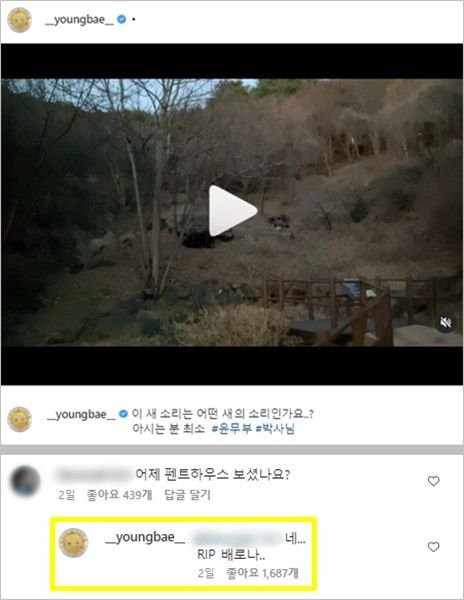
Task: View 좋아요 439개 likes on comment
Action: coord(119,495)
